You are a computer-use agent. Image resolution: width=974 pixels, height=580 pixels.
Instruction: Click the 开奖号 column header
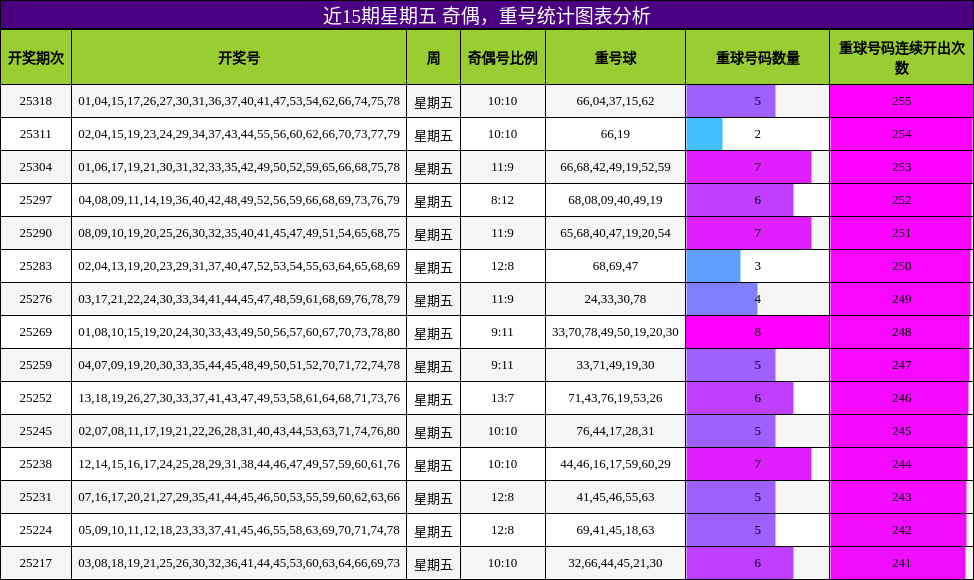240,58
